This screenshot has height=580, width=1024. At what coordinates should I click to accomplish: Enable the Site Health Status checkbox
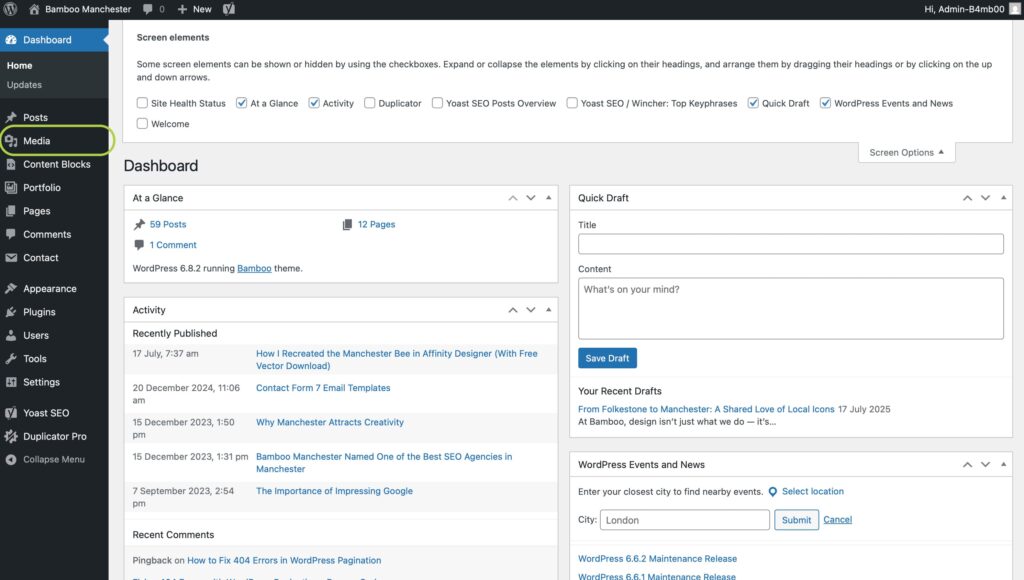point(142,103)
